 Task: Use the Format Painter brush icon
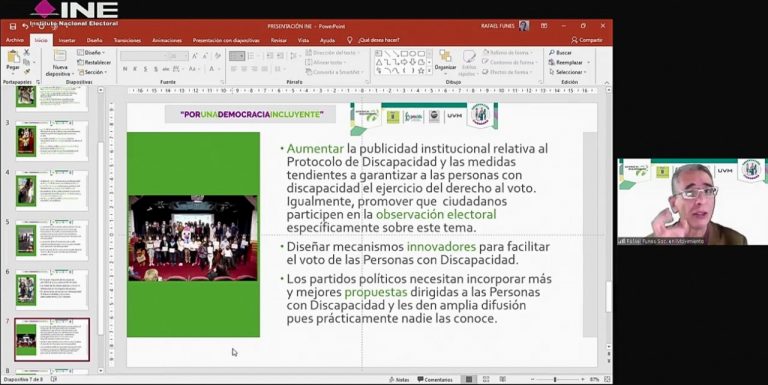[x=27, y=72]
